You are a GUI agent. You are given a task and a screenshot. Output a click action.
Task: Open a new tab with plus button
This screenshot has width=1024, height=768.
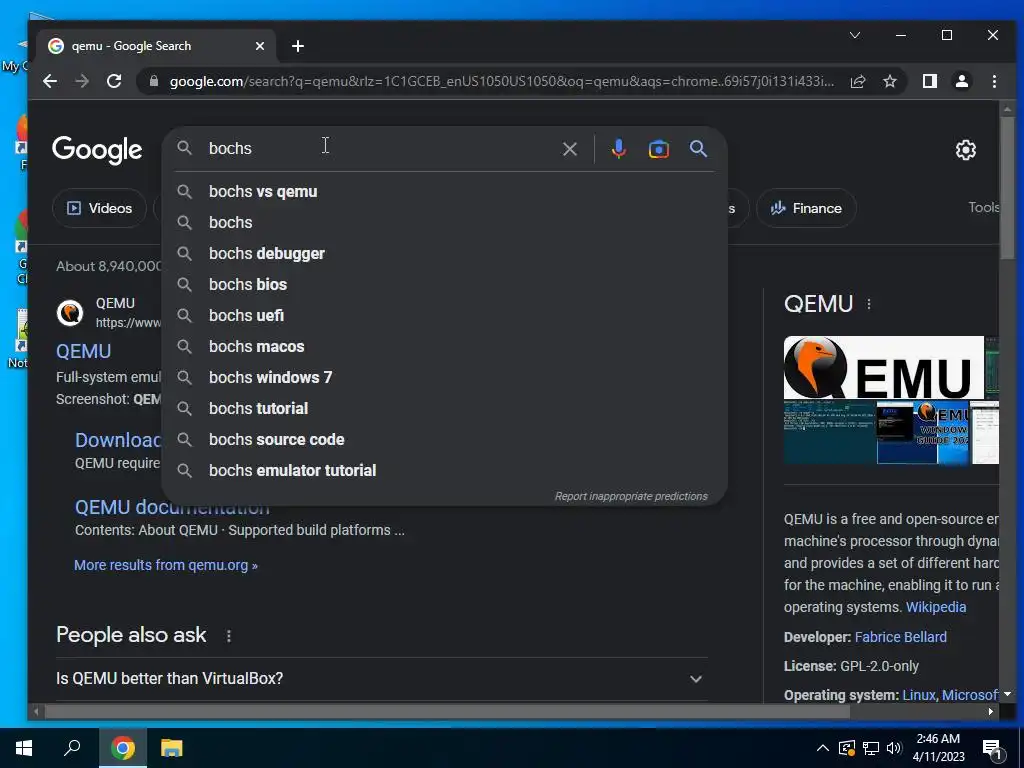298,46
